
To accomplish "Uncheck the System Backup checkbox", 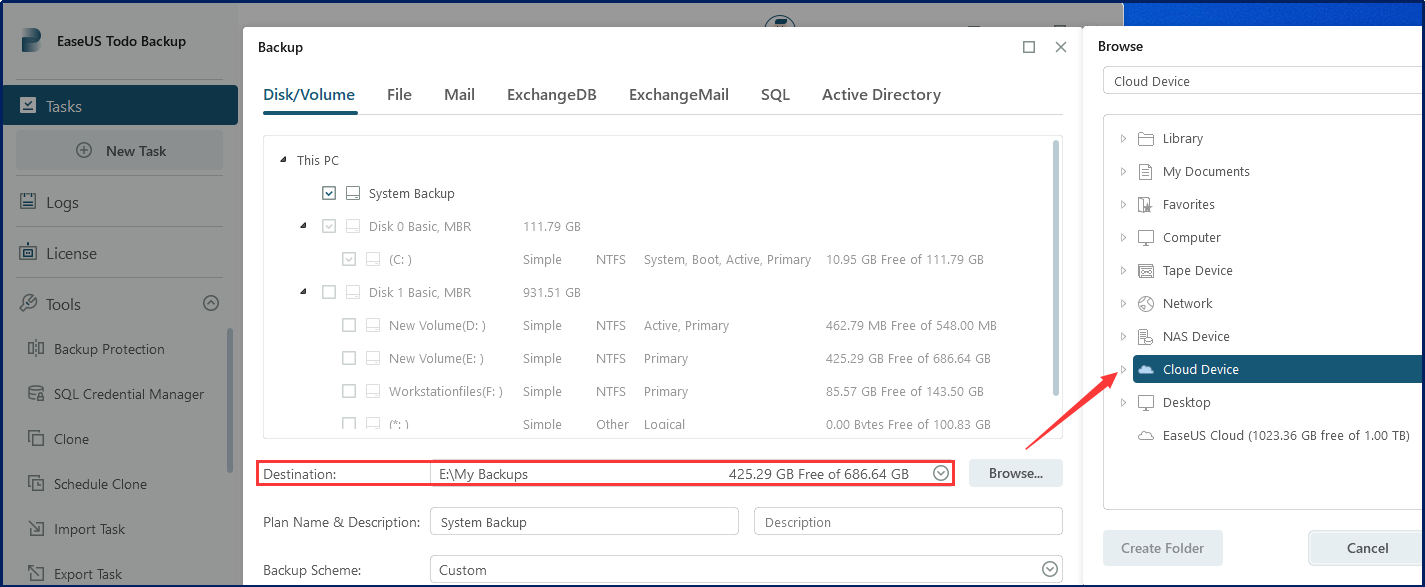I will point(329,192).
